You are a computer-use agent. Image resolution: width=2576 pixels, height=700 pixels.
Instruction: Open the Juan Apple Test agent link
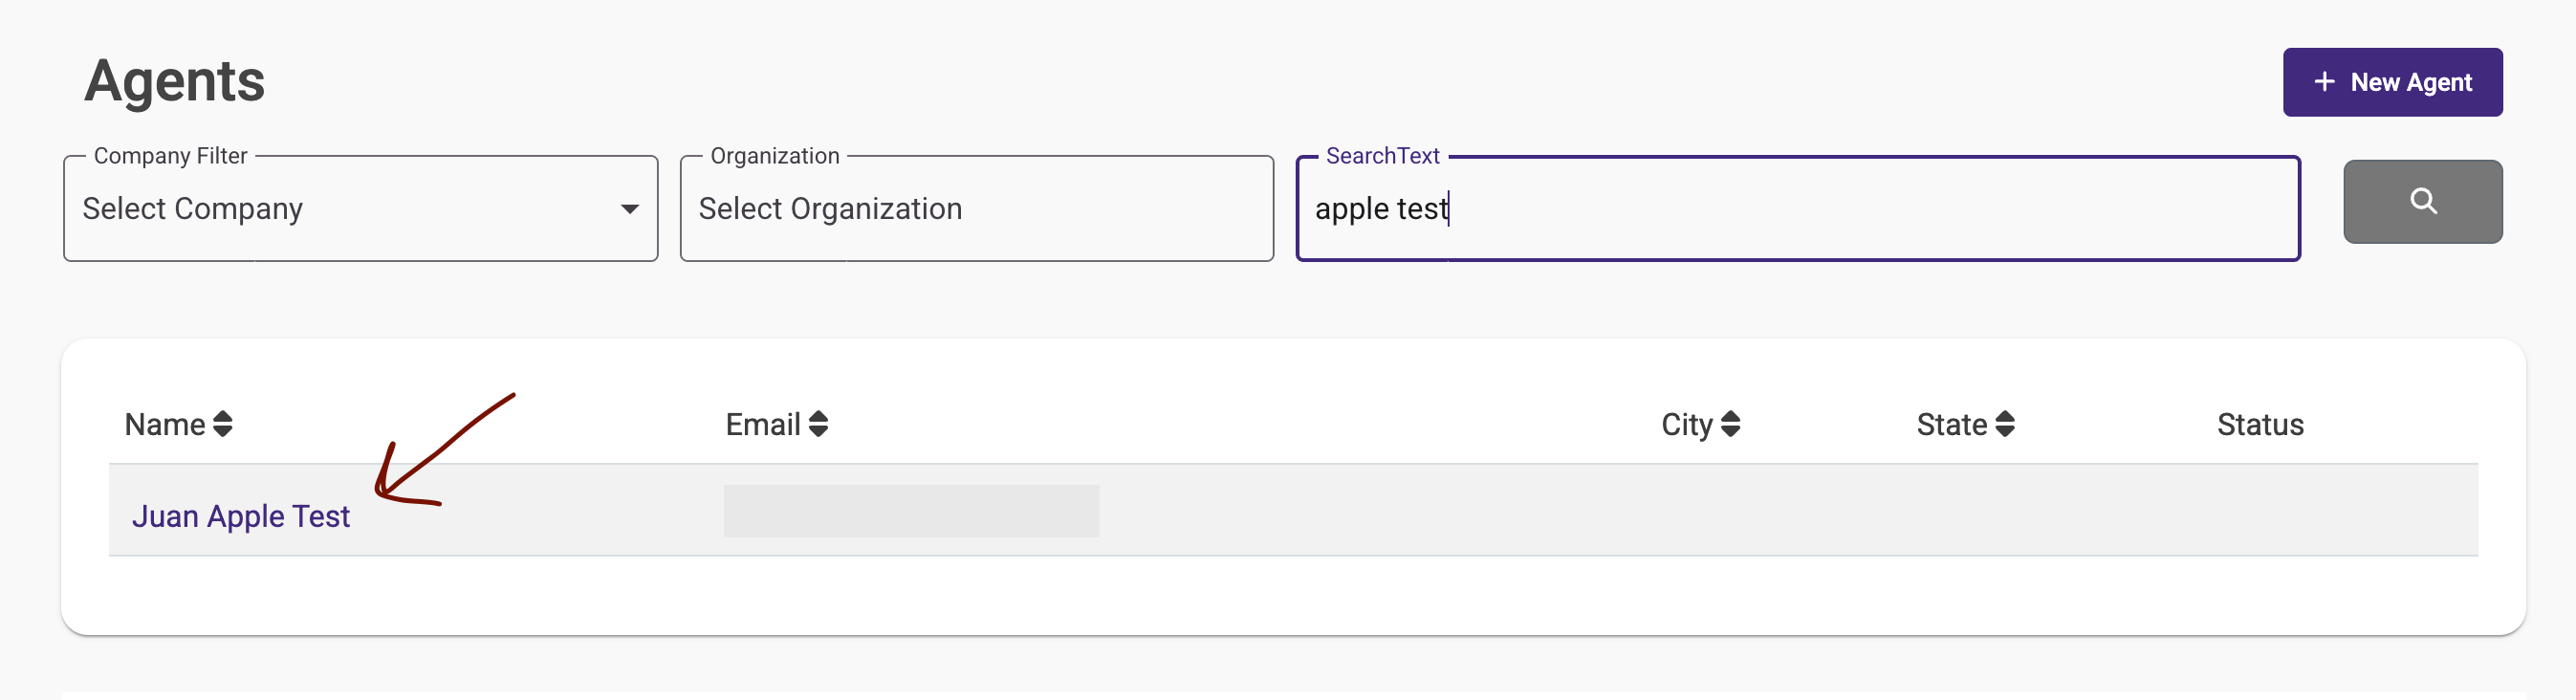click(241, 516)
